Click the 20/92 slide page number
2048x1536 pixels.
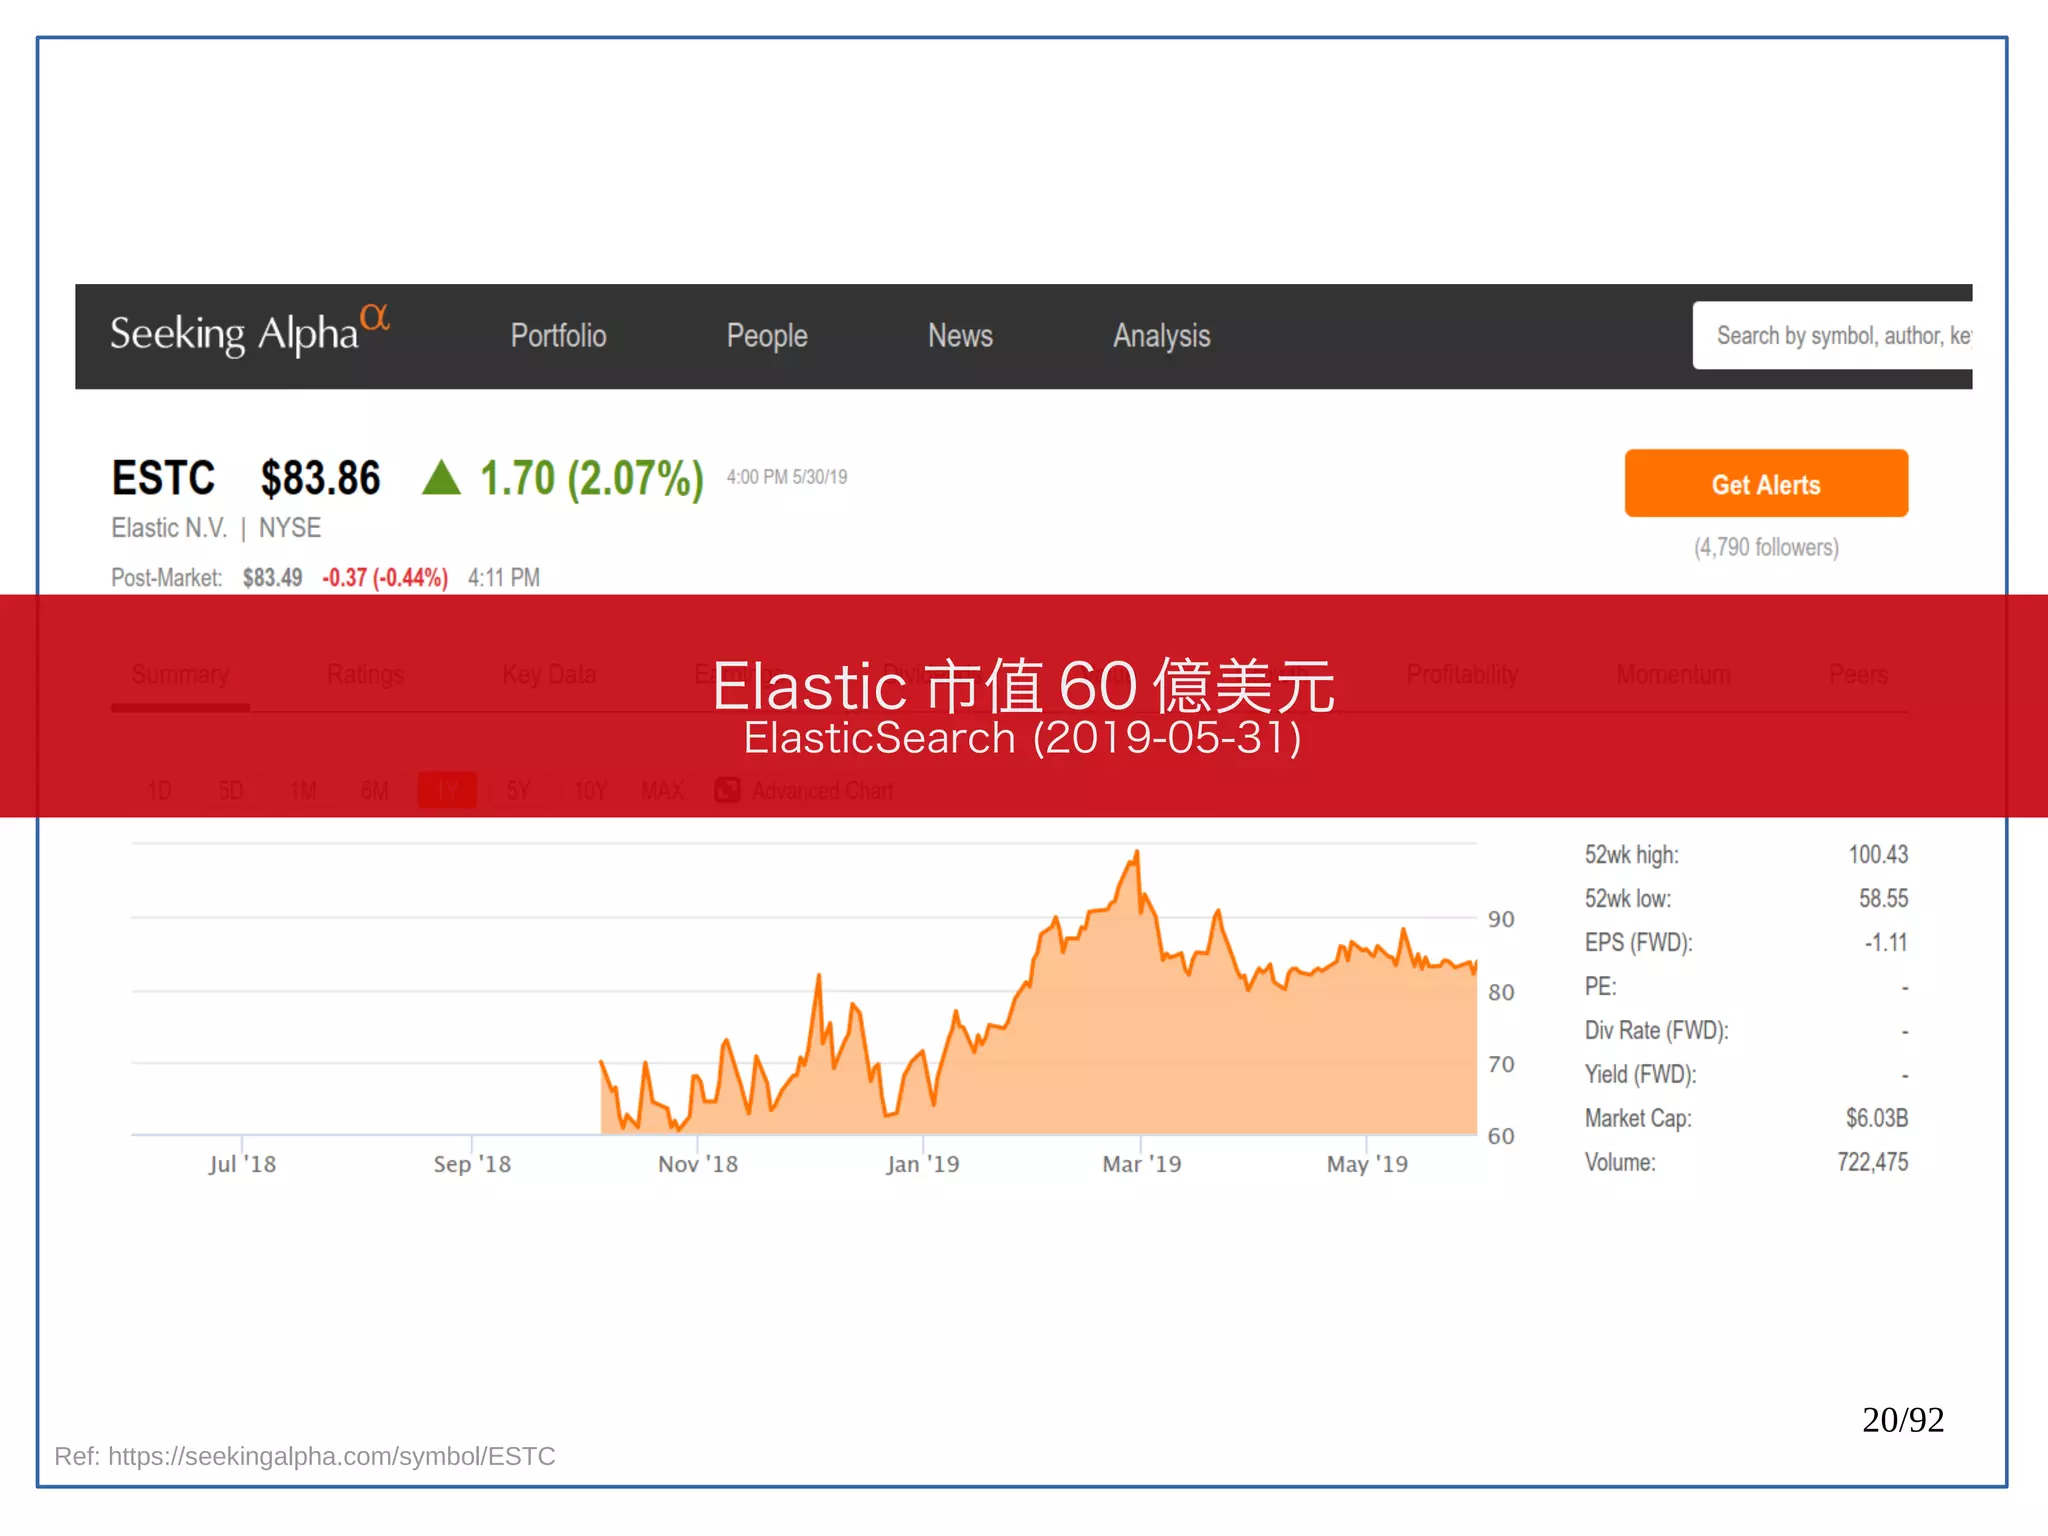click(1903, 1420)
